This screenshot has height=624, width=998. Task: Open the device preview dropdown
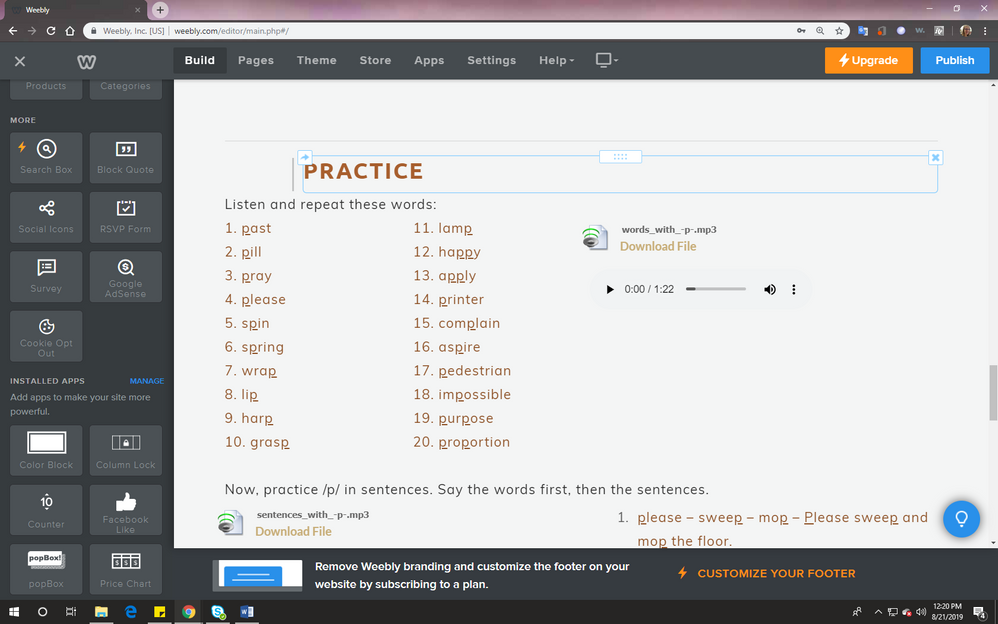606,60
